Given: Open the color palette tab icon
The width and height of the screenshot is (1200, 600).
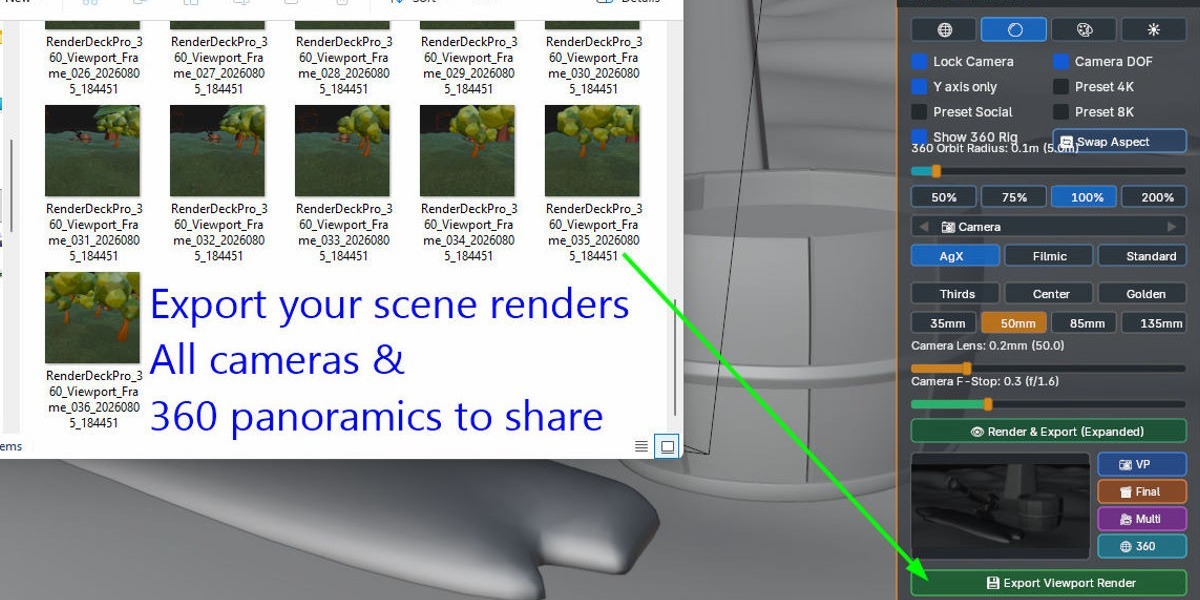Looking at the screenshot, I should tap(1084, 30).
